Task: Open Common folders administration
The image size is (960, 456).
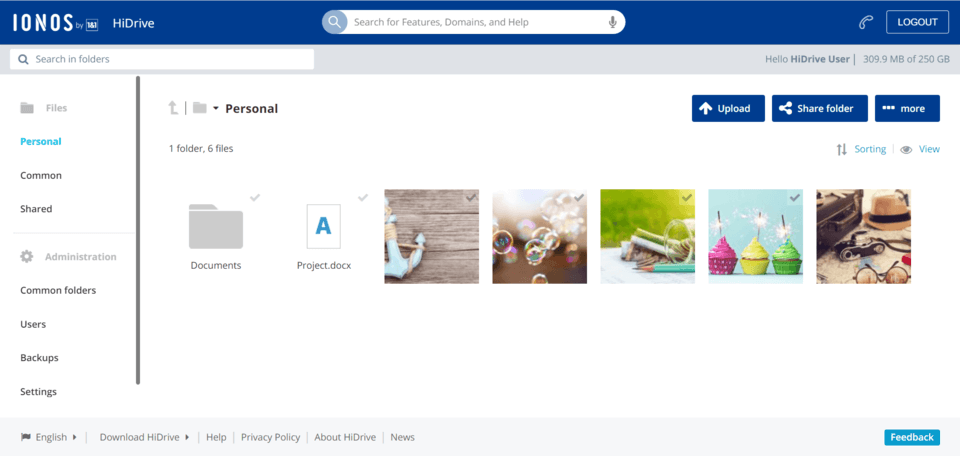Action: click(58, 290)
